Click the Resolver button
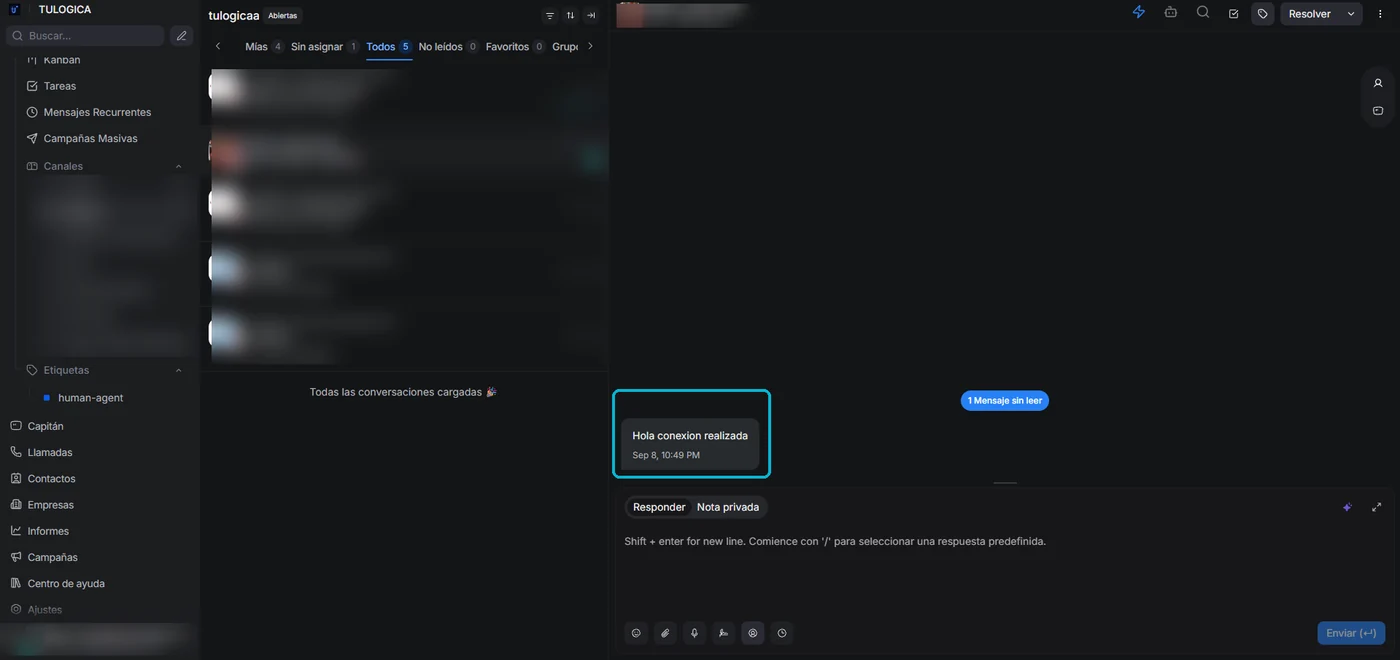Screen dimensions: 1400x660 click(1309, 14)
